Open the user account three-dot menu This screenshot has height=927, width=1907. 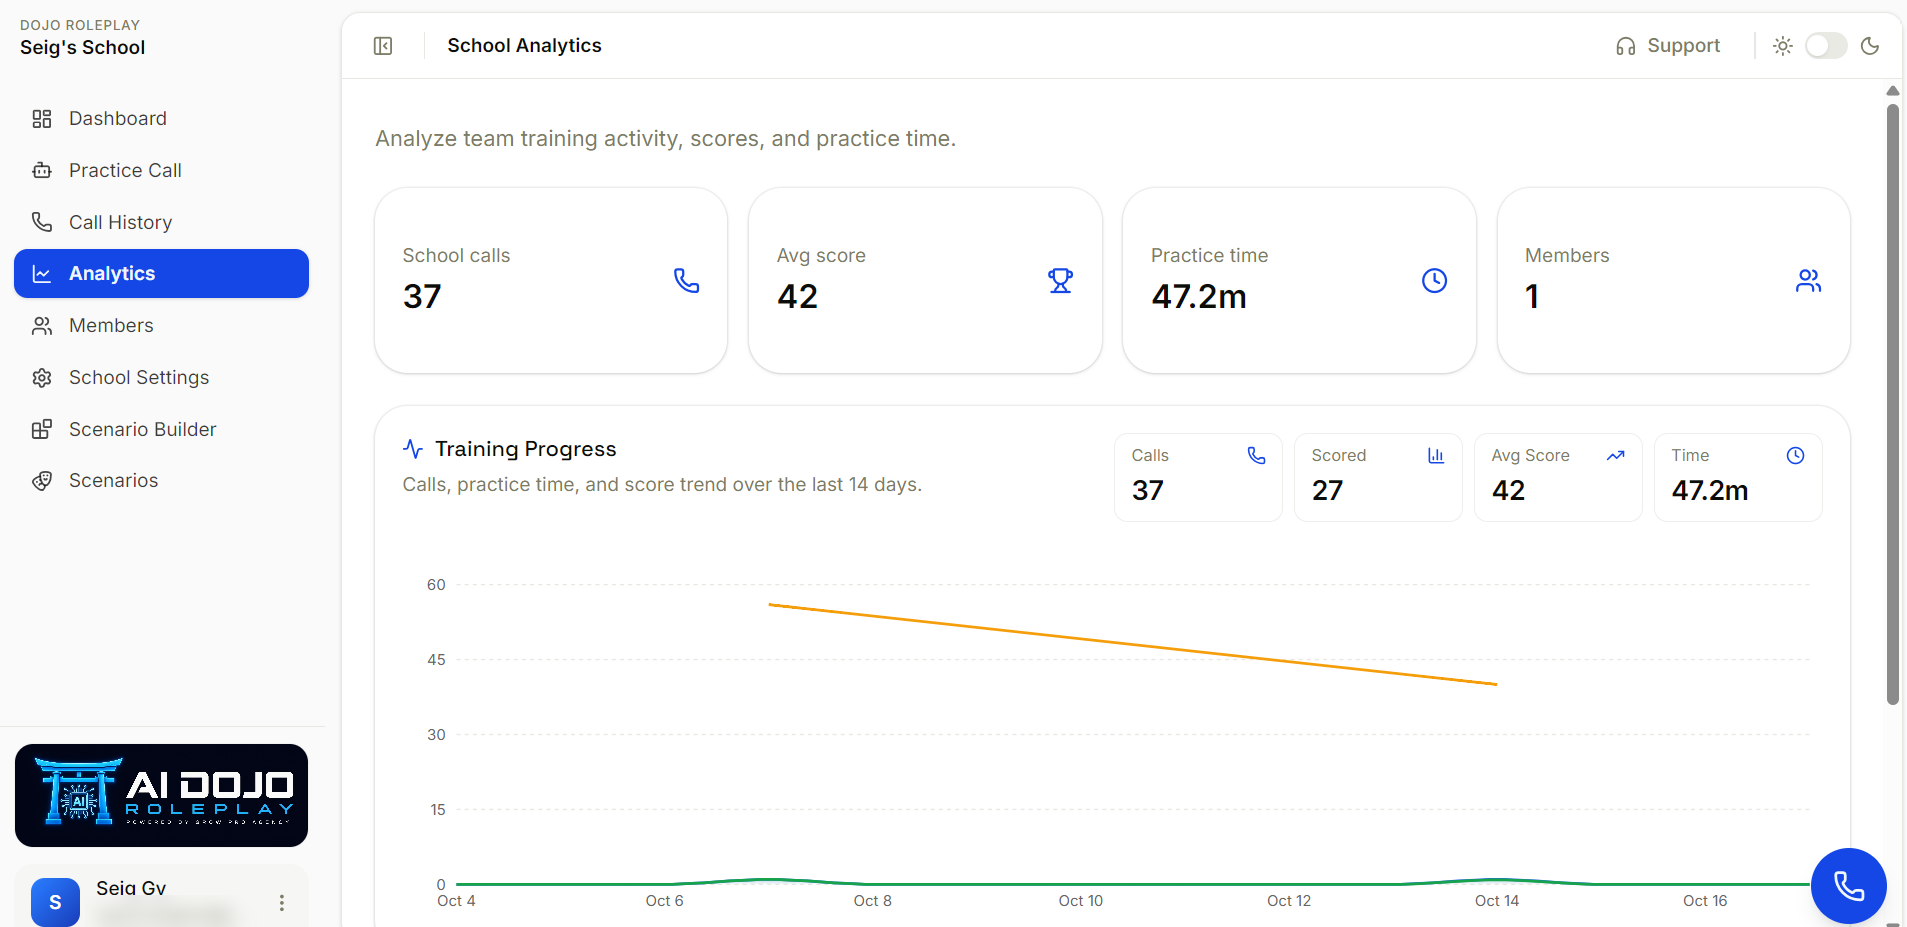point(282,903)
